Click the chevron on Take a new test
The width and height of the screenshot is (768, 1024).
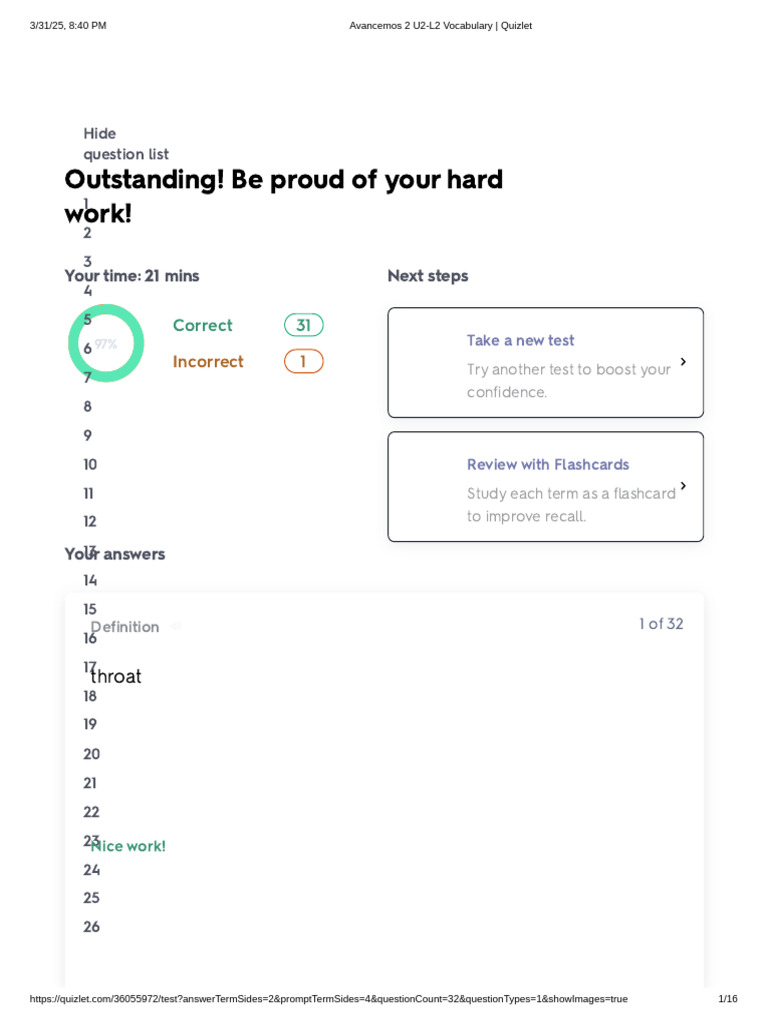[x=683, y=362]
